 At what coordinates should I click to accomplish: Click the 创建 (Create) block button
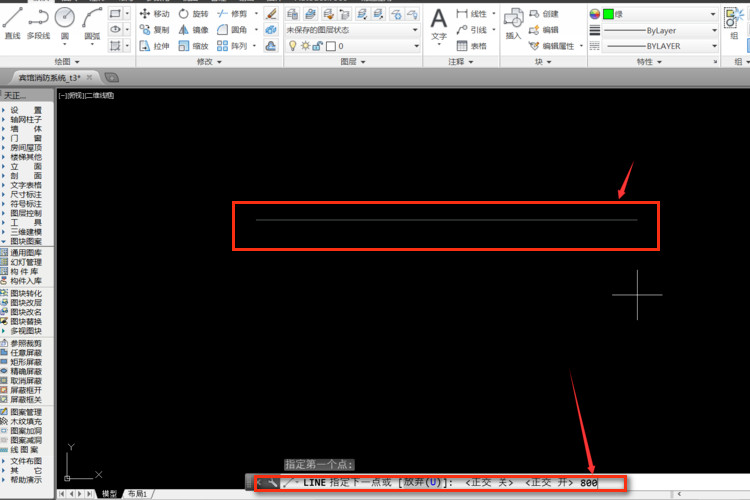[544, 14]
